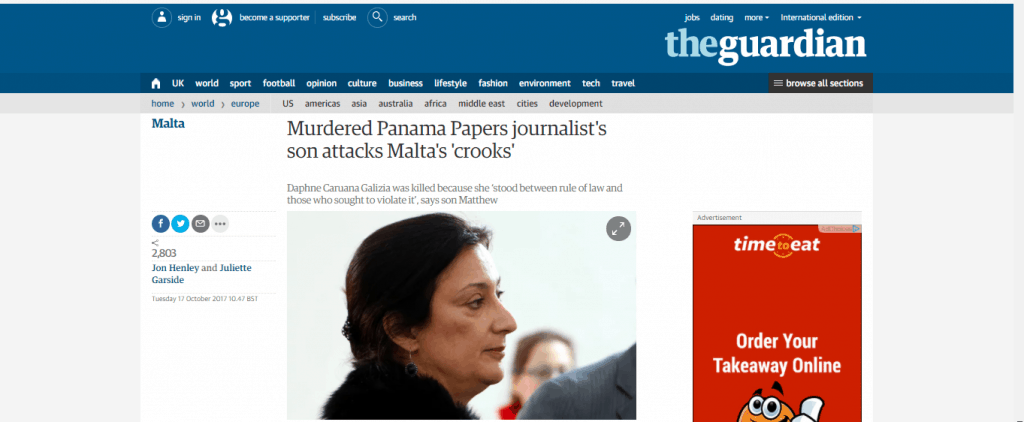The image size is (1024, 422).
Task: Click author link Jon Henley
Action: (175, 268)
